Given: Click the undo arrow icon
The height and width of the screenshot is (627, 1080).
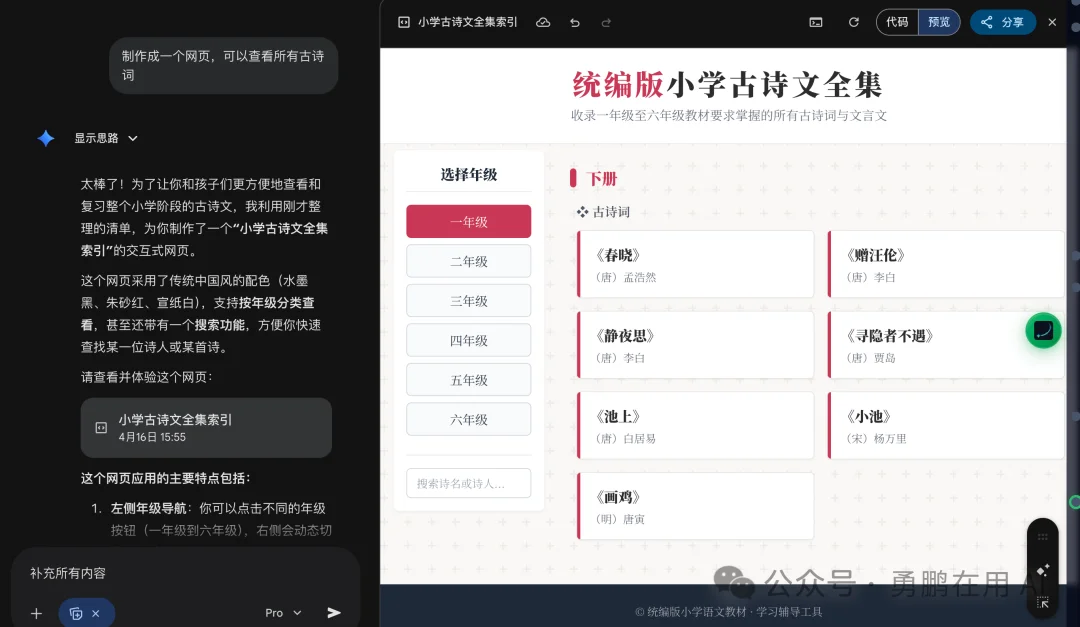Looking at the screenshot, I should point(575,21).
